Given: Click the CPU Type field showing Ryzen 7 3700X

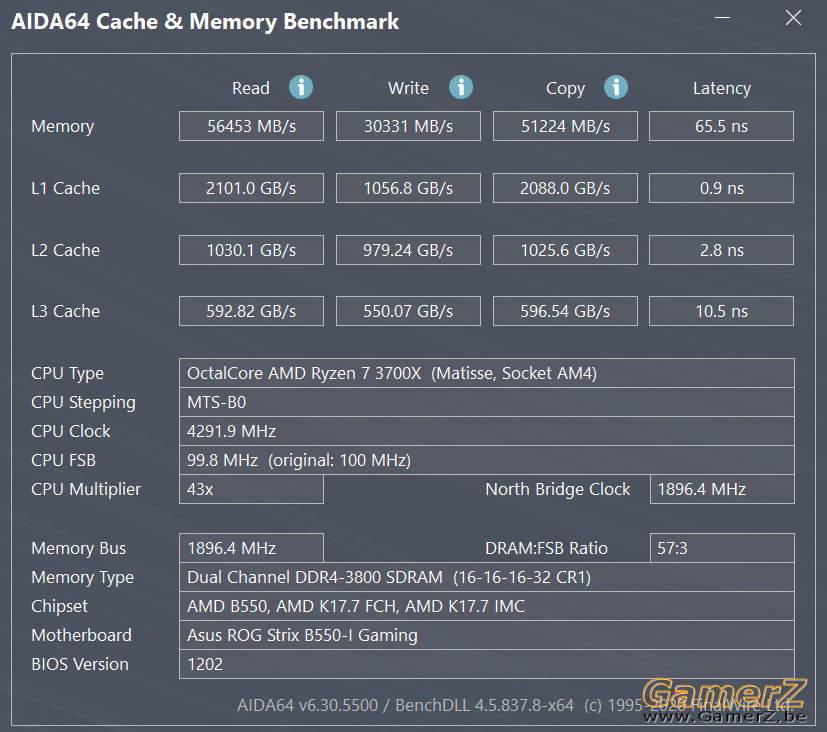Looking at the screenshot, I should coord(486,373).
